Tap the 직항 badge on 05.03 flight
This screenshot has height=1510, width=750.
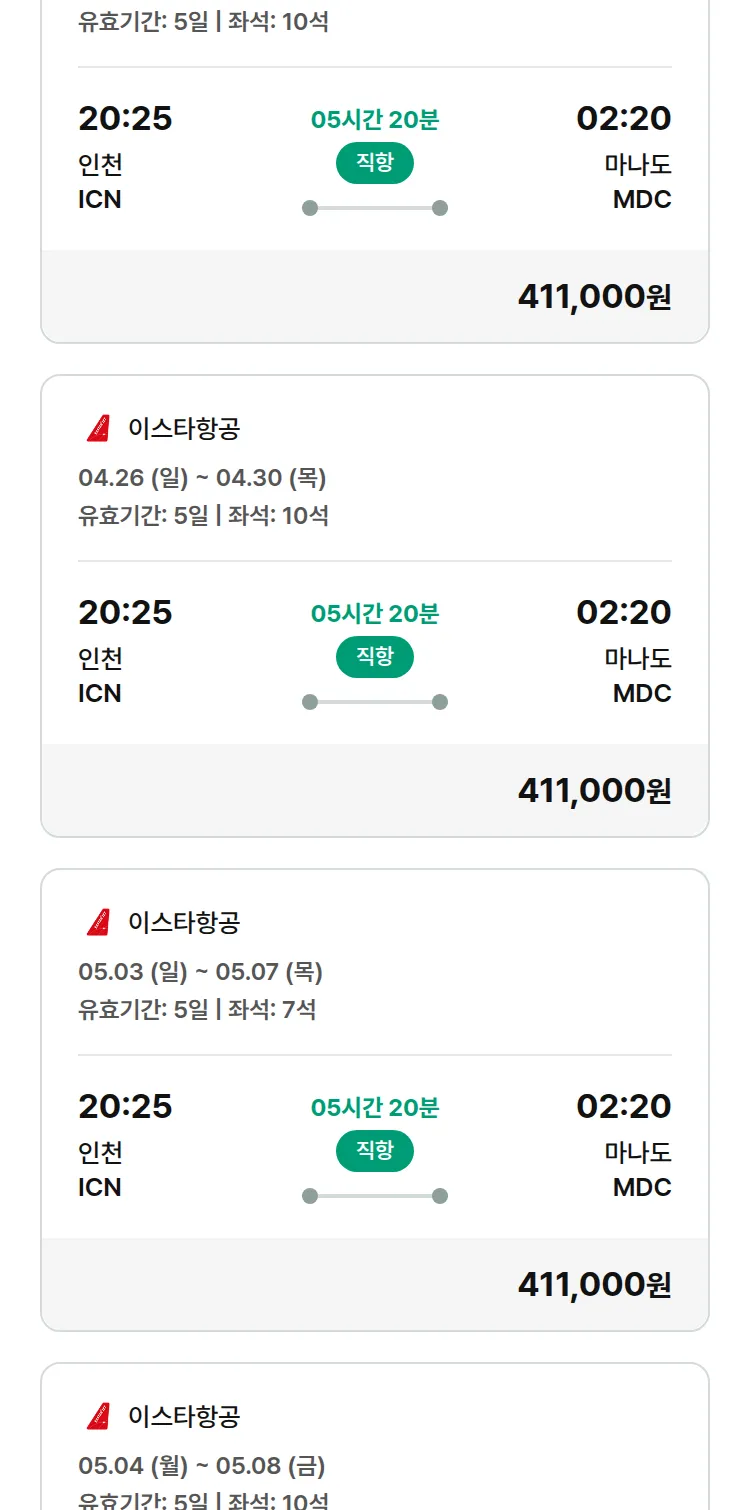point(375,1151)
